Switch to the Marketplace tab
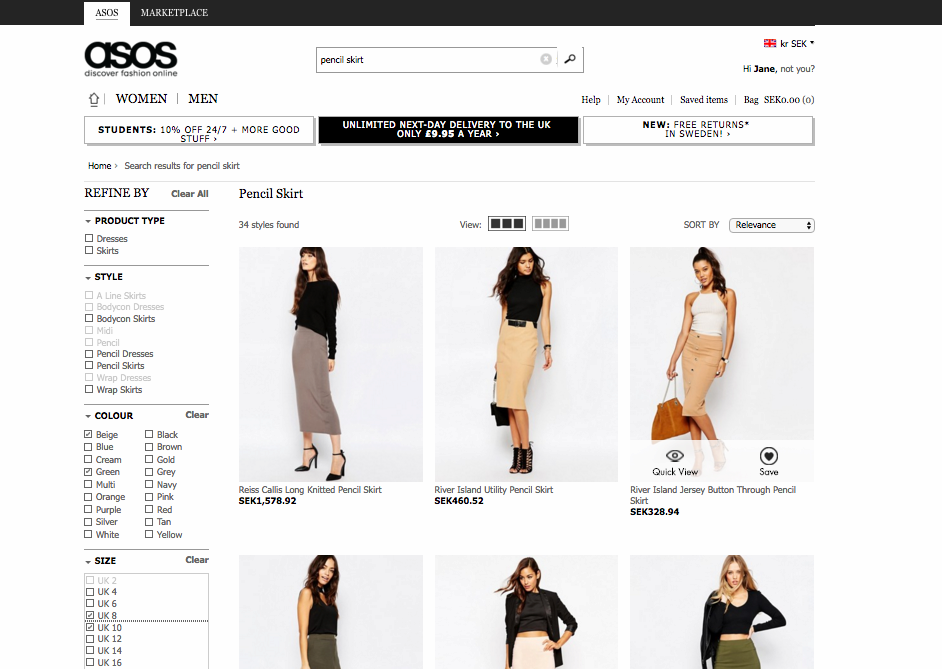Viewport: 942px width, 669px height. [x=174, y=13]
